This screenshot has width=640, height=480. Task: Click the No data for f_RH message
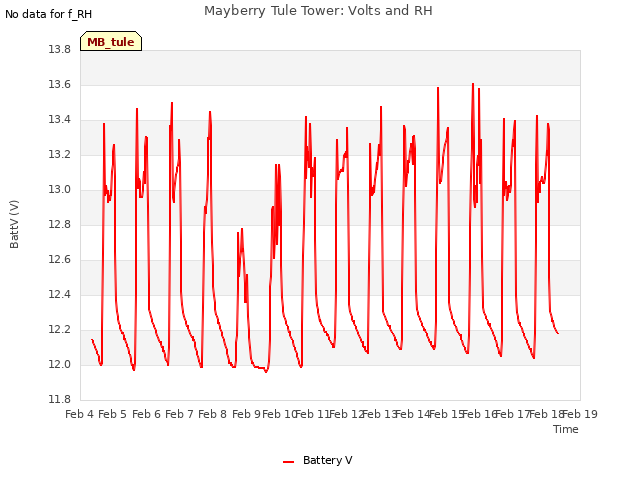click(48, 14)
